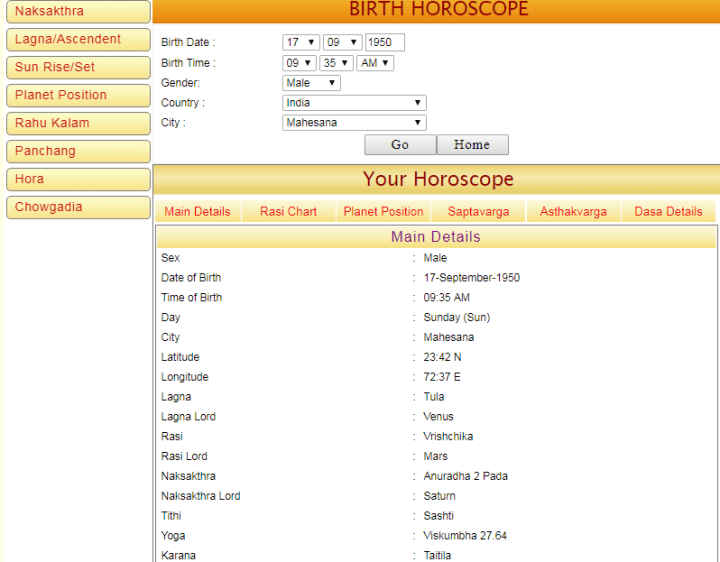Image resolution: width=720 pixels, height=562 pixels.
Task: Select Panchang from the sidebar
Action: [x=77, y=152]
